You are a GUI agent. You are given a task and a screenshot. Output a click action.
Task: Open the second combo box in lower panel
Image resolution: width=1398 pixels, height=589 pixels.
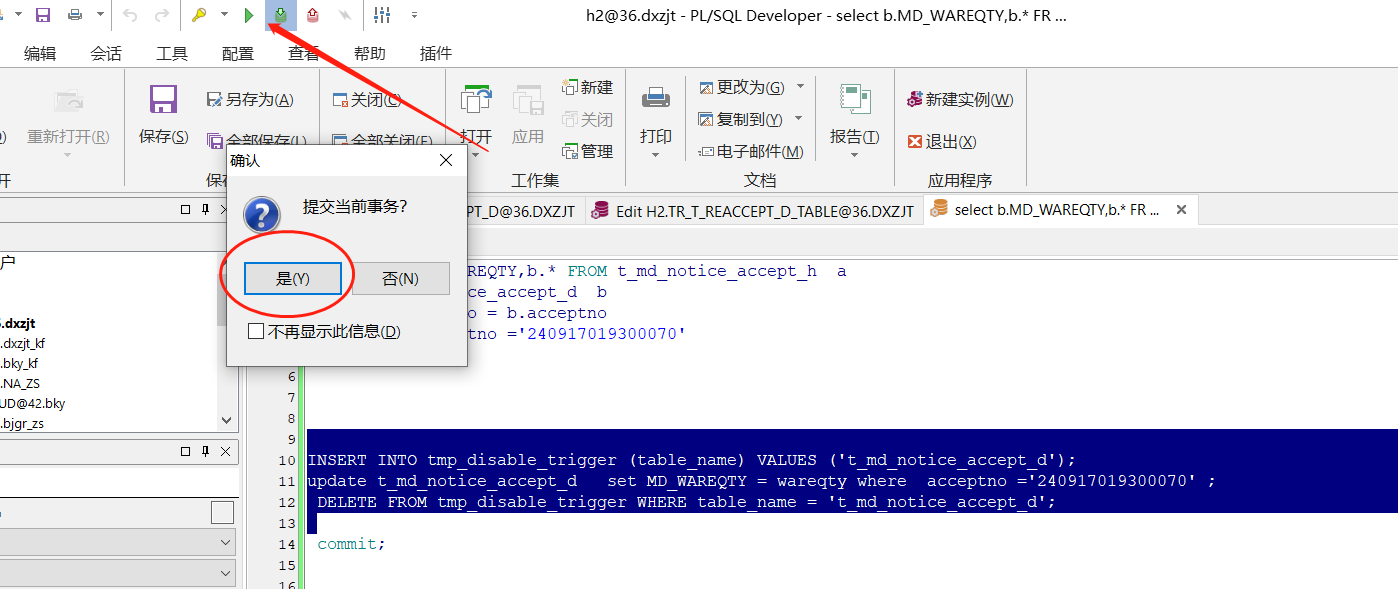click(118, 573)
